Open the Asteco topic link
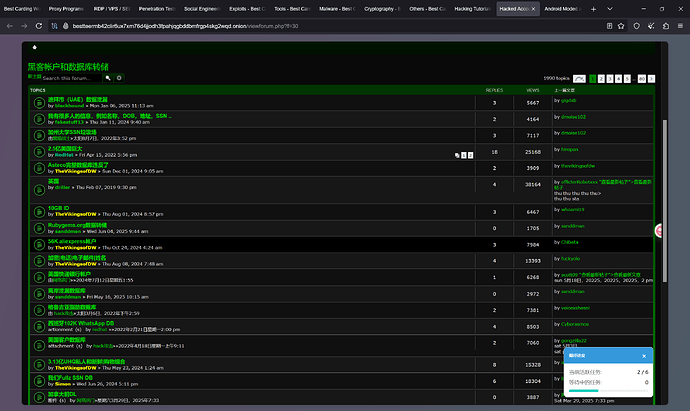The width and height of the screenshot is (690, 411). pyautogui.click(x=78, y=165)
